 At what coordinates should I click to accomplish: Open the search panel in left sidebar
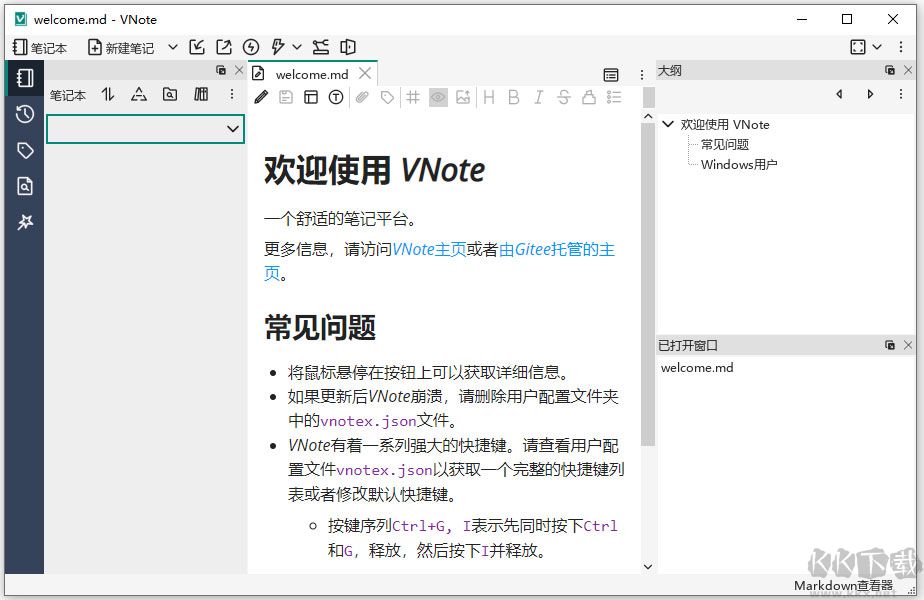click(25, 186)
